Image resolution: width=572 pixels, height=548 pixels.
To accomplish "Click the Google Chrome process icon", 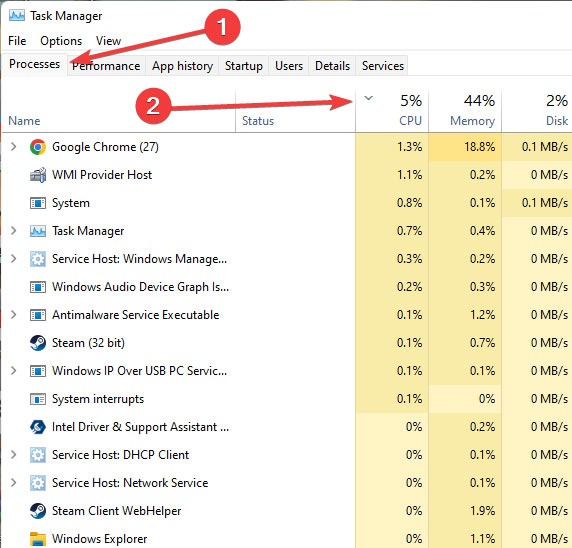I will [x=38, y=147].
